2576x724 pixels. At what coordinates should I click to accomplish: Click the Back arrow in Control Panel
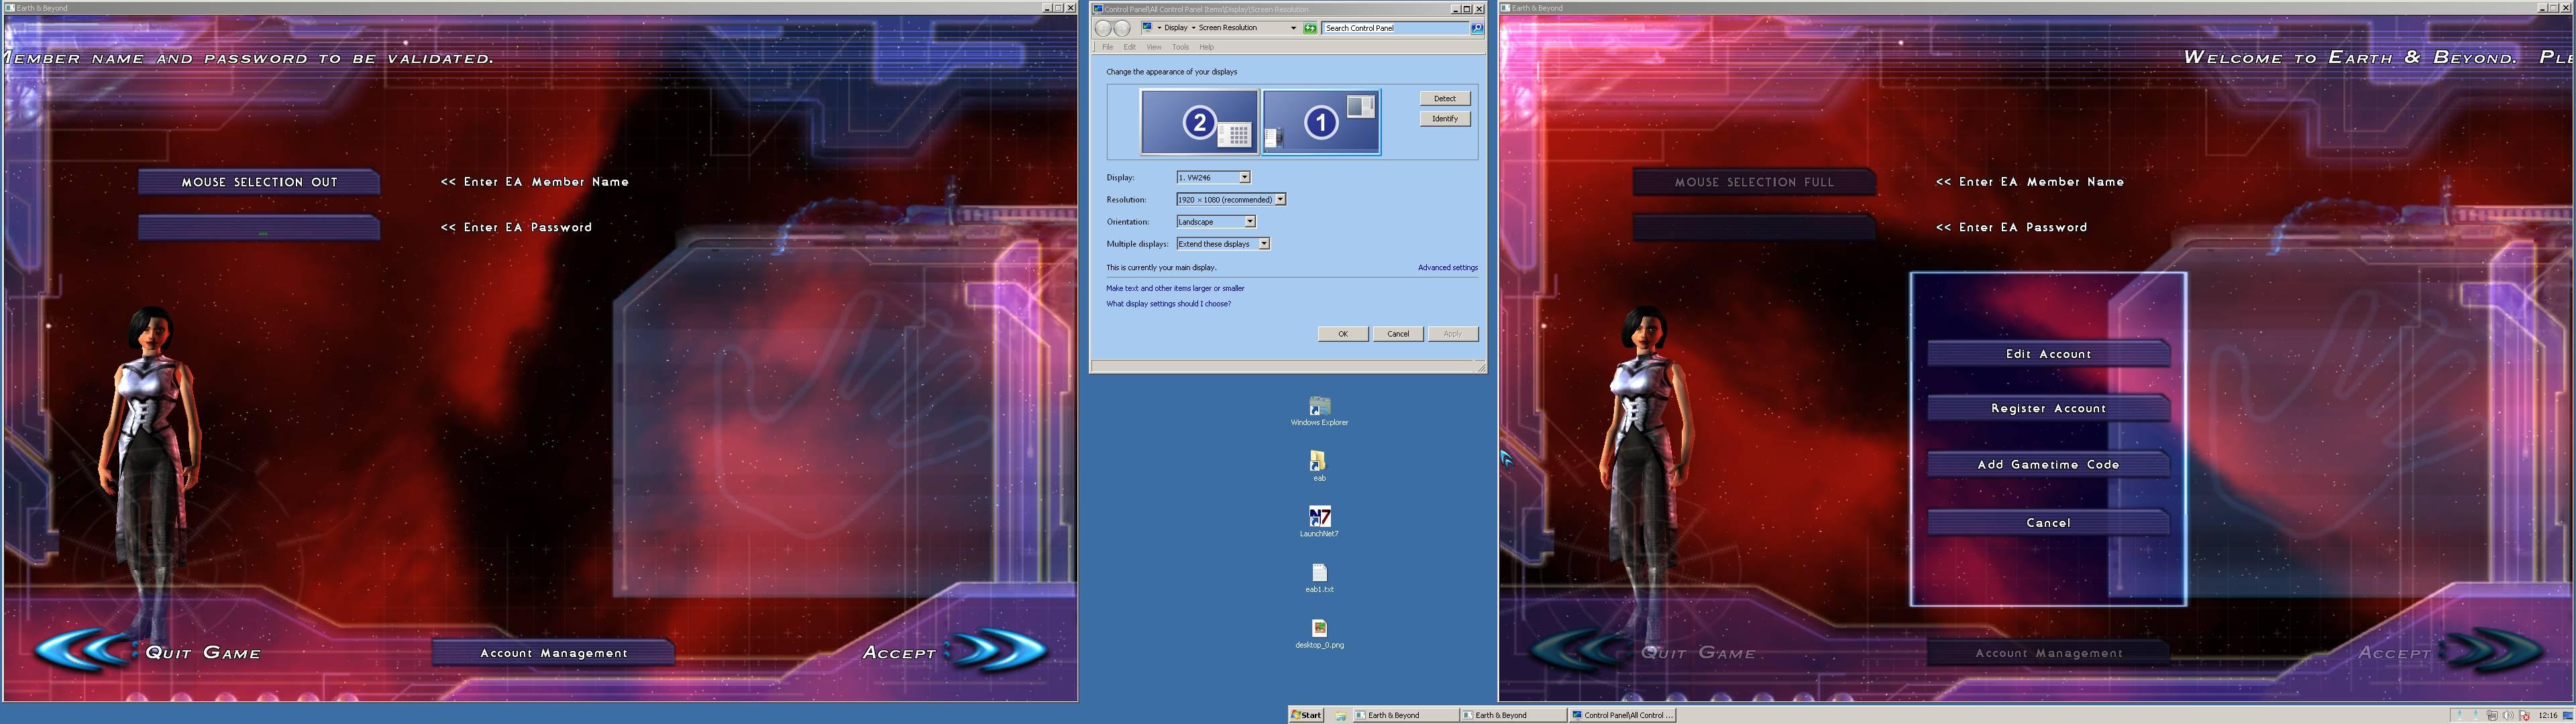pyautogui.click(x=1103, y=28)
